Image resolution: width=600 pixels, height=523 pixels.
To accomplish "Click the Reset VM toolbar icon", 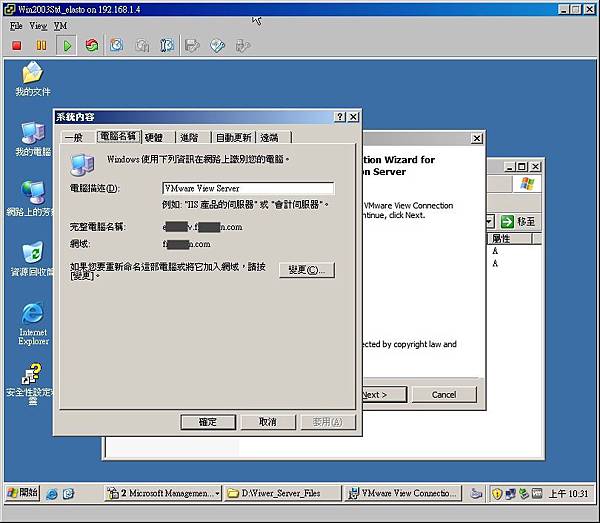I will point(92,46).
